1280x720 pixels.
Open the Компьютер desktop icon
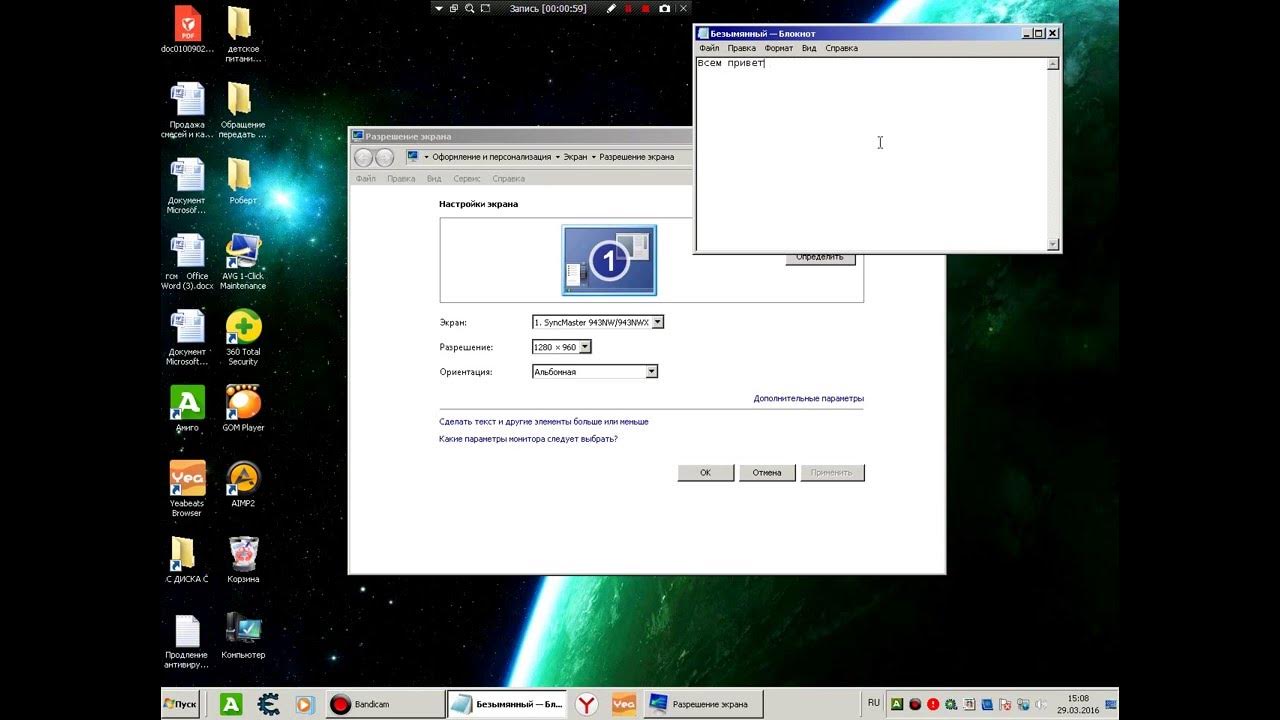(x=243, y=636)
